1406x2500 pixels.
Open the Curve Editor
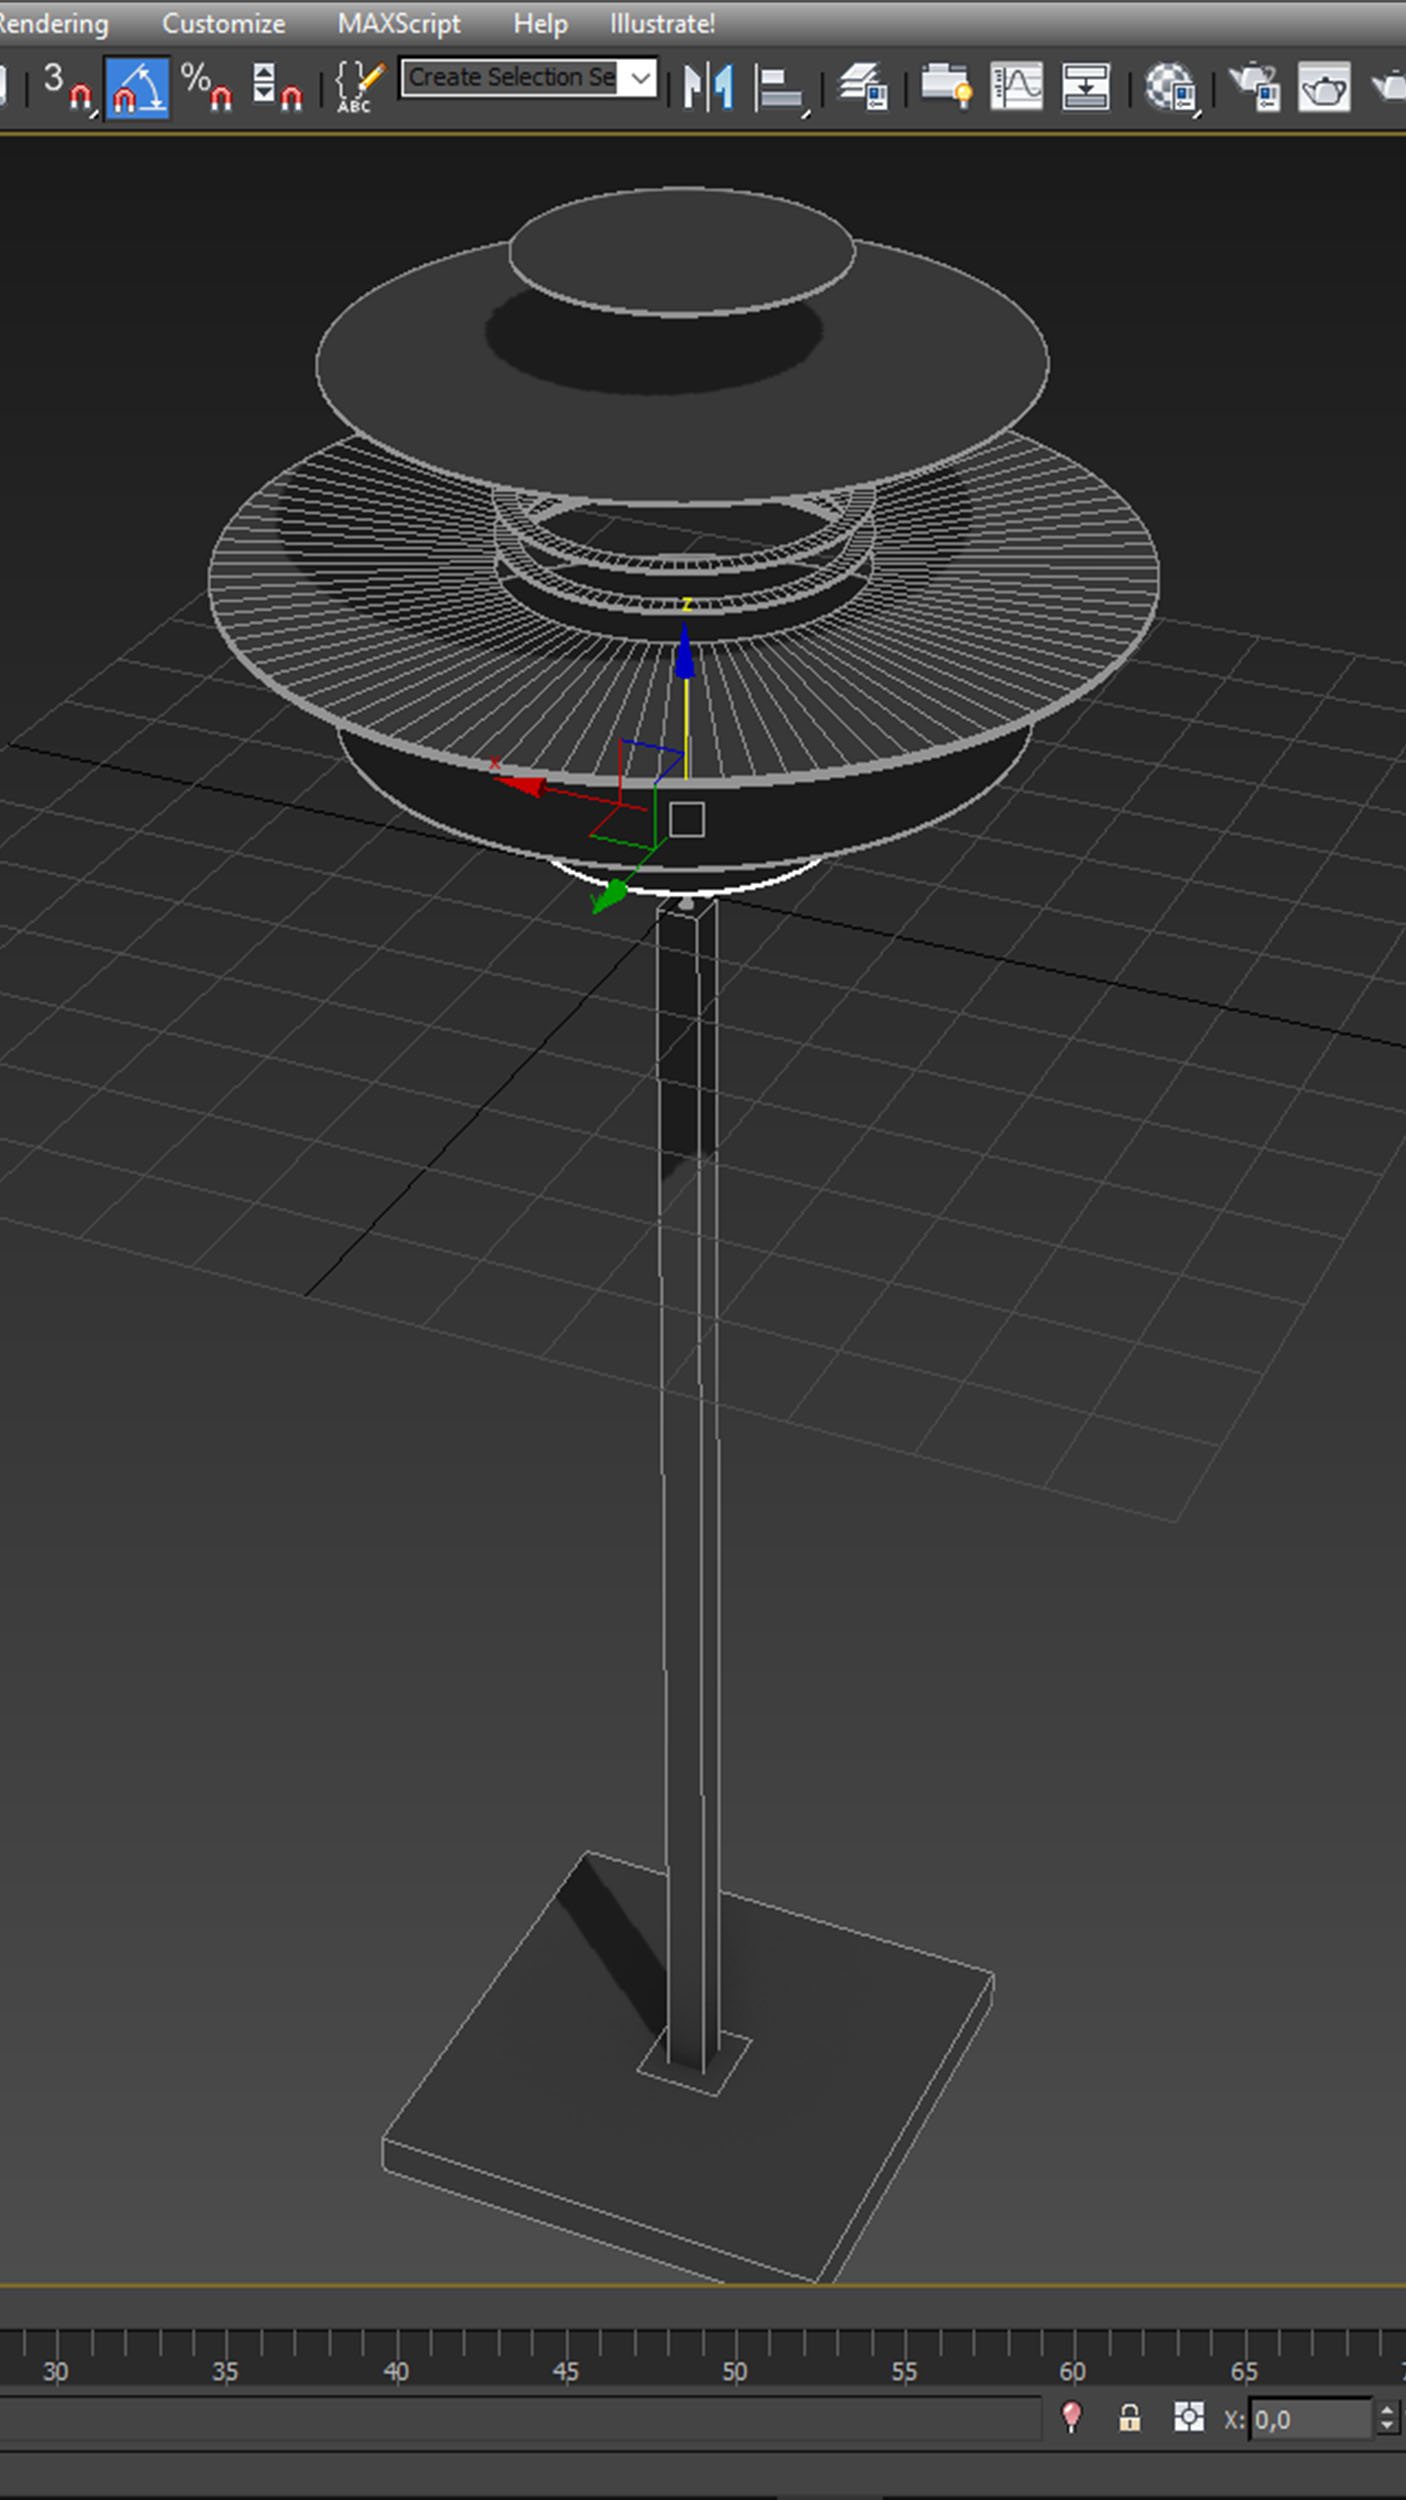[x=1016, y=87]
